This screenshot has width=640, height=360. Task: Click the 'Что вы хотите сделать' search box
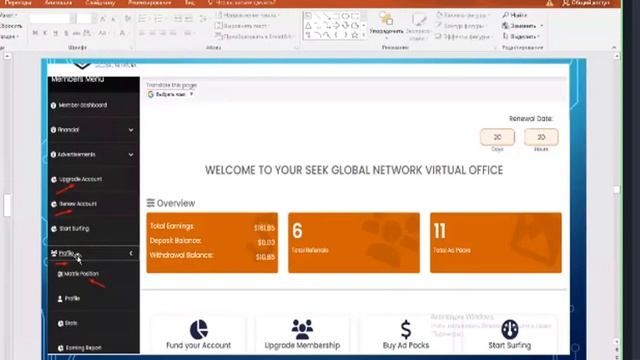[x=242, y=3]
